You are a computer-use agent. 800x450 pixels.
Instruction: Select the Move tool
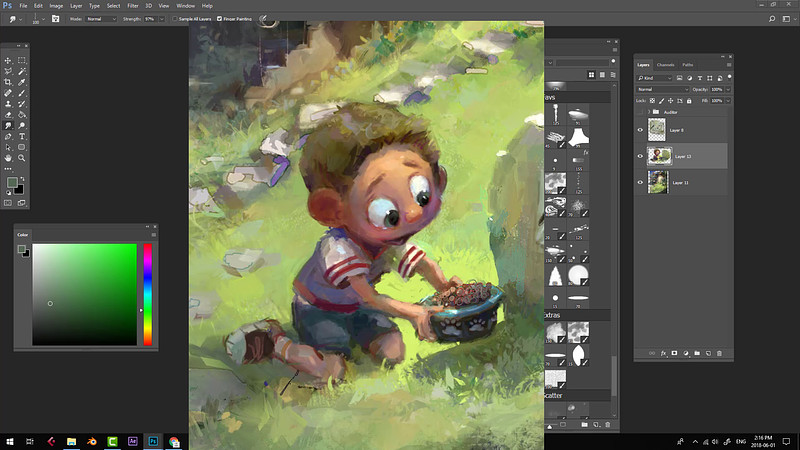point(8,60)
